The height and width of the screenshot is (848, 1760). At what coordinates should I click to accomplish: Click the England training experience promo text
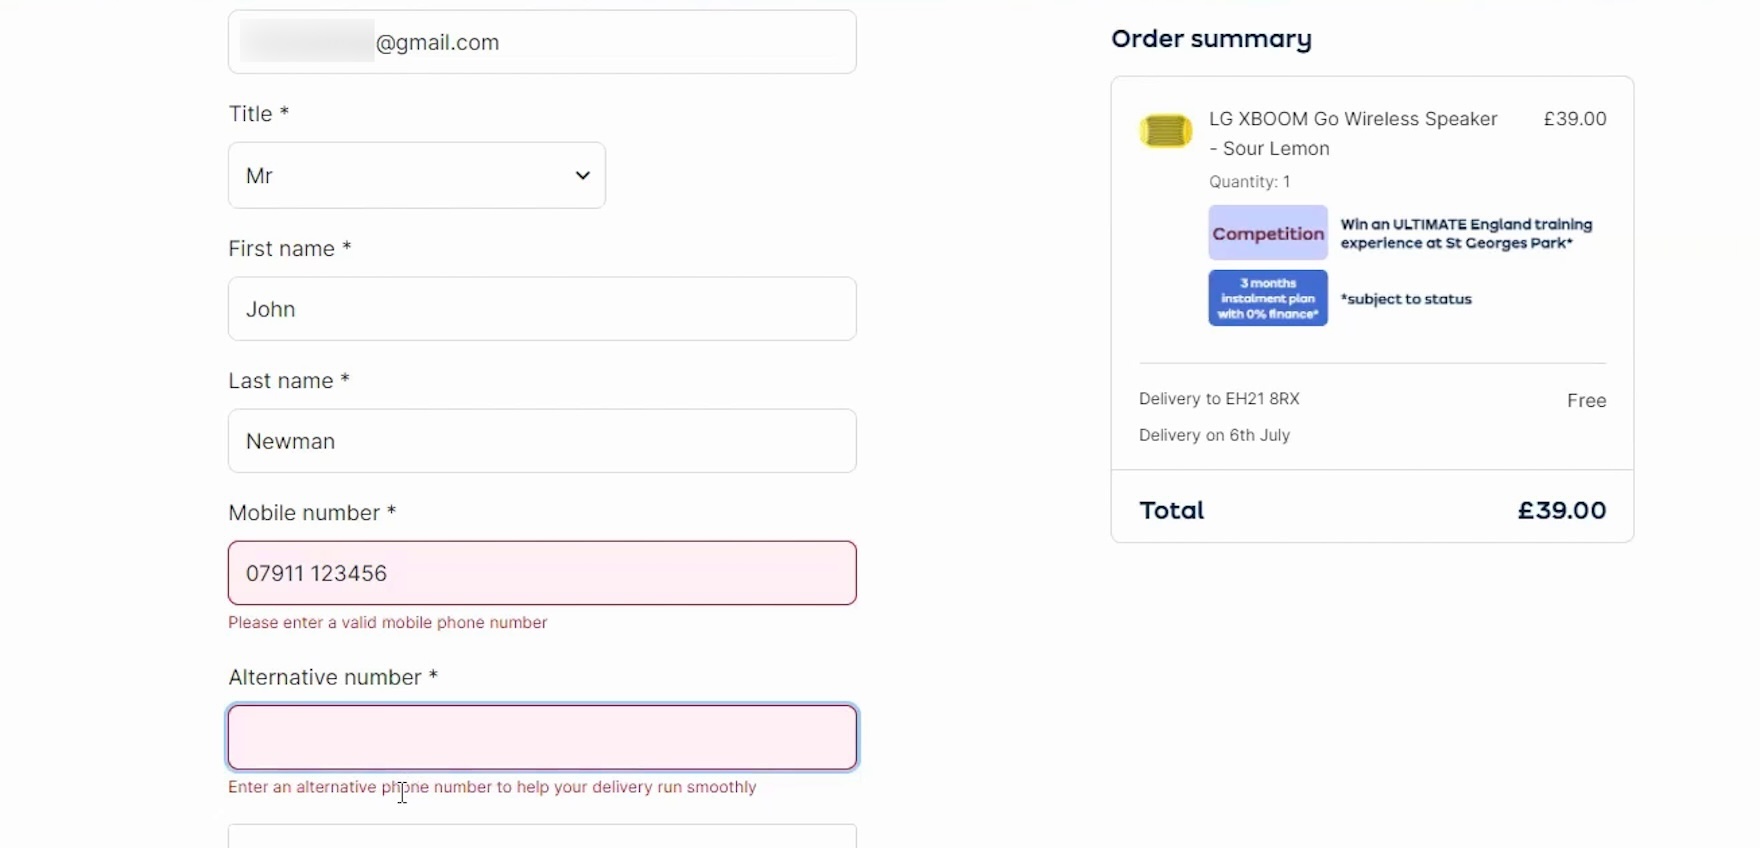point(1466,234)
